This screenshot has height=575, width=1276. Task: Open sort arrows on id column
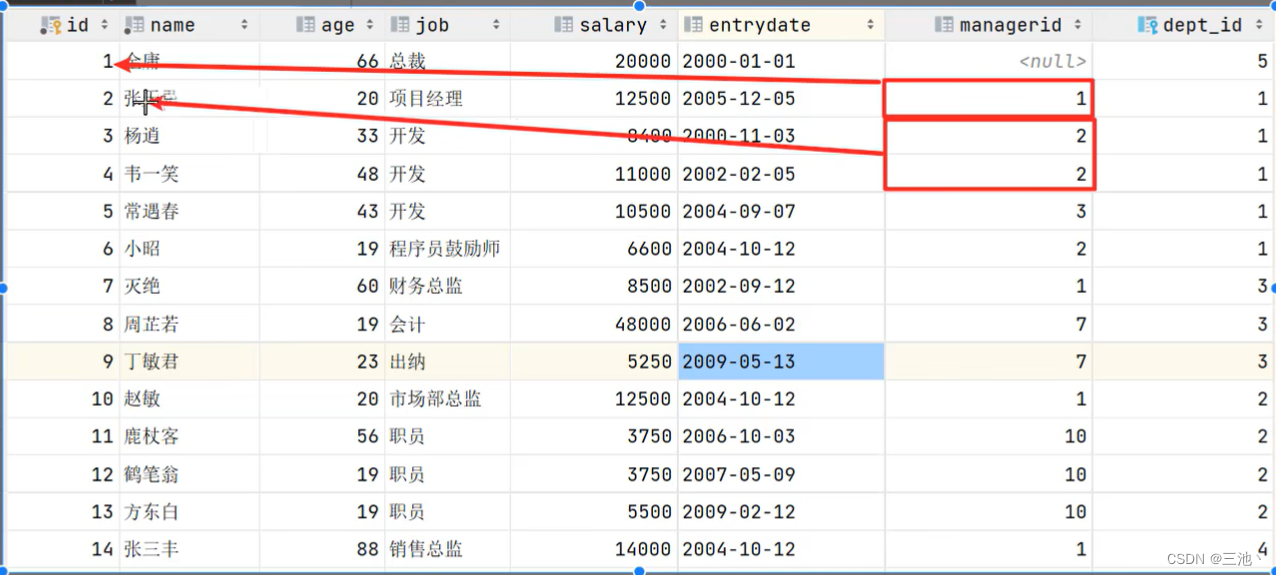click(105, 25)
